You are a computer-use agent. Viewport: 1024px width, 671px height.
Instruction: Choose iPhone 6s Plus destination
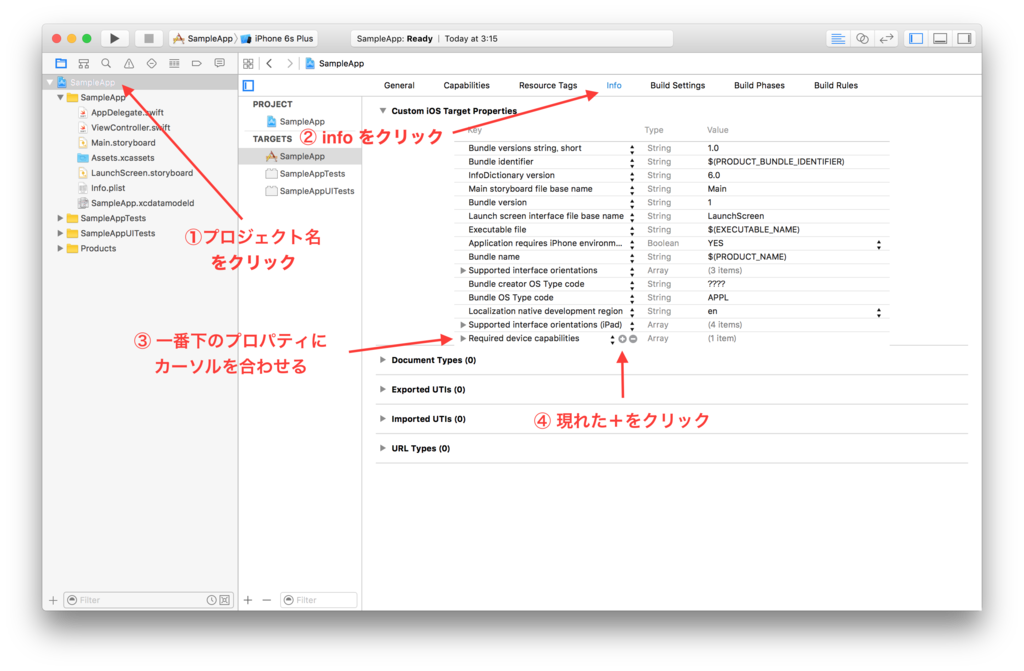point(278,39)
